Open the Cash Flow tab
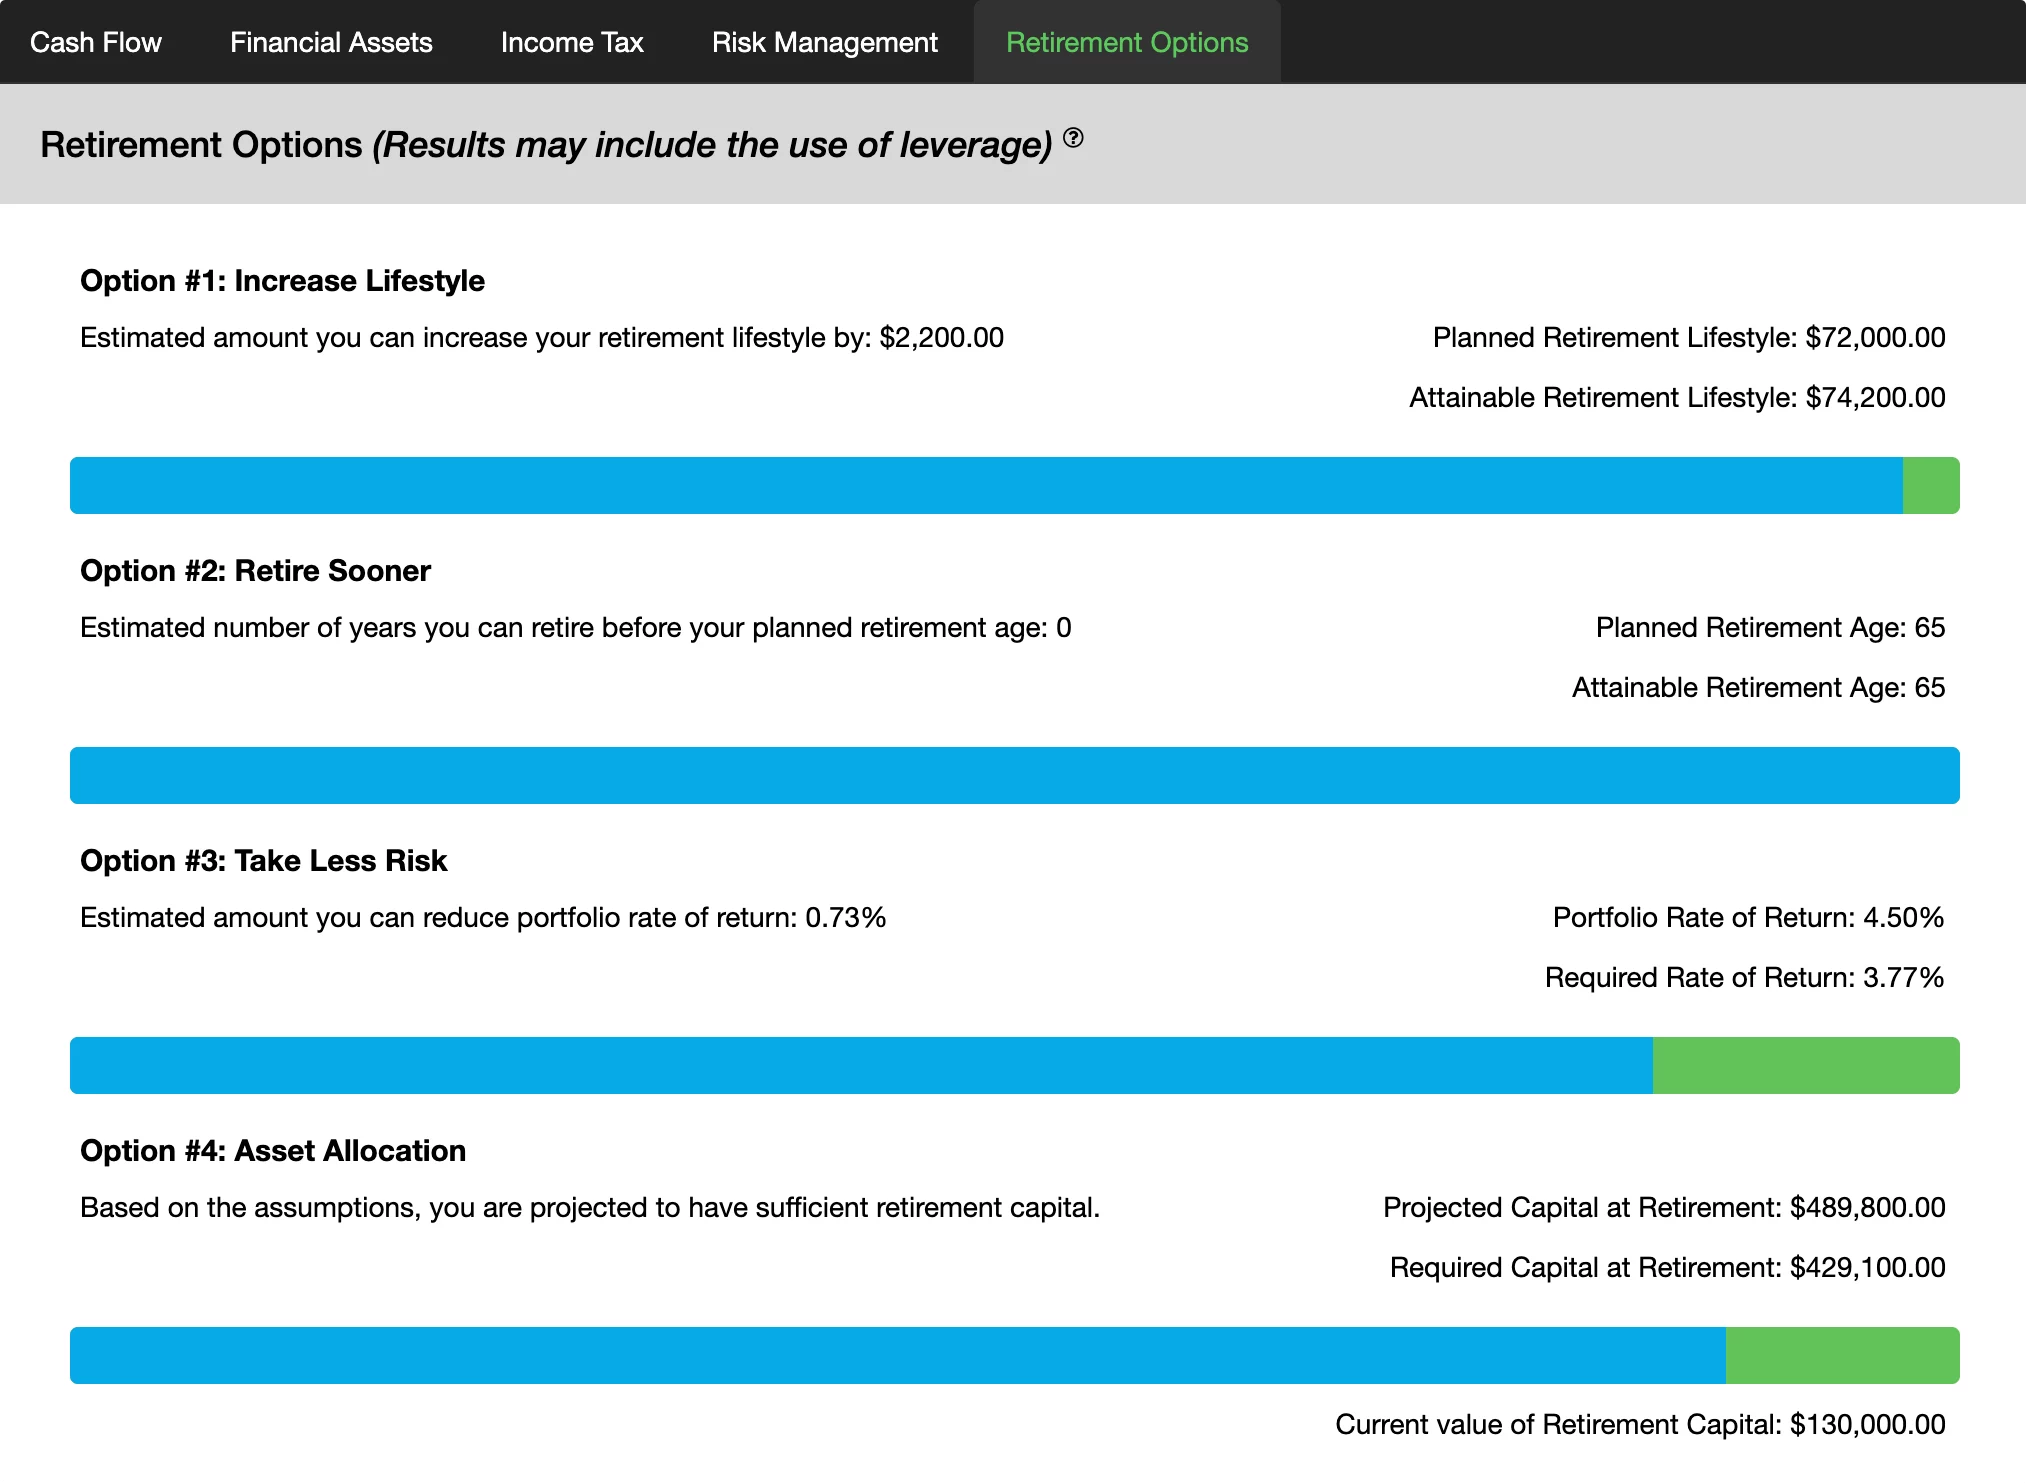 tap(96, 42)
